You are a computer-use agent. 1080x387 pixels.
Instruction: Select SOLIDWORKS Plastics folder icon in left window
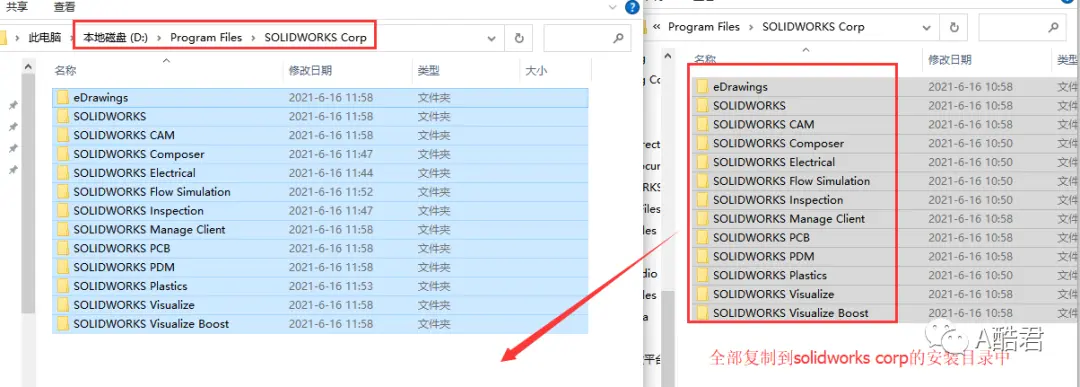63,286
